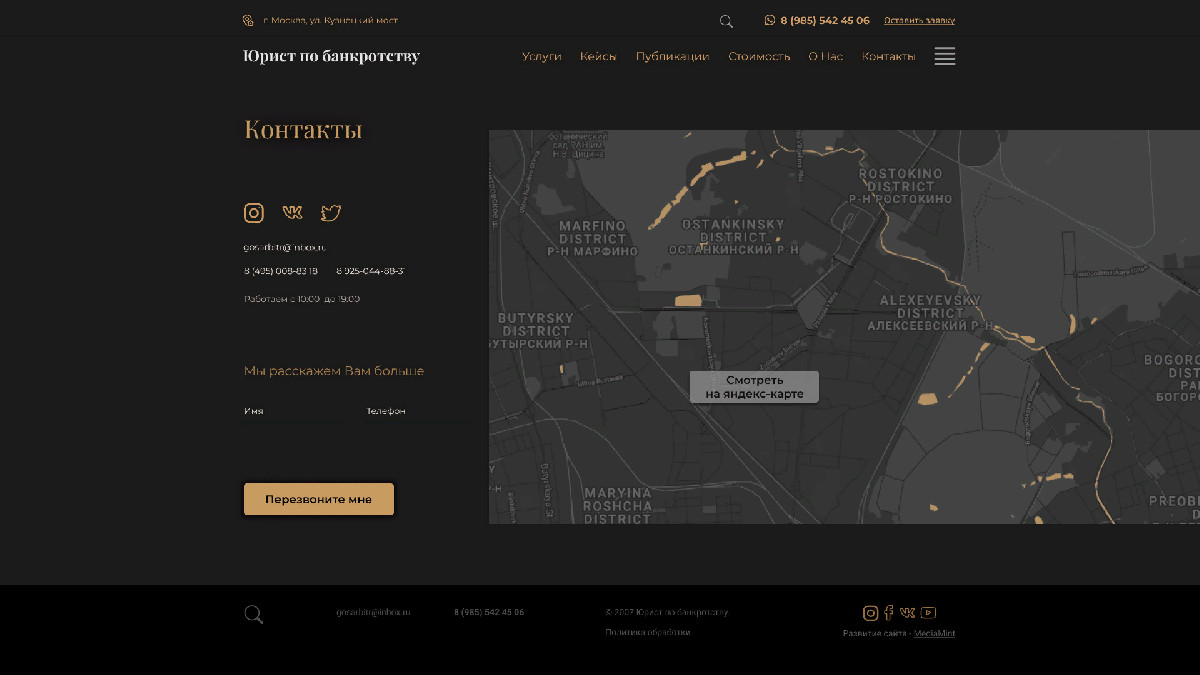
Task: Click the location pin icon in top bar
Action: [248, 20]
